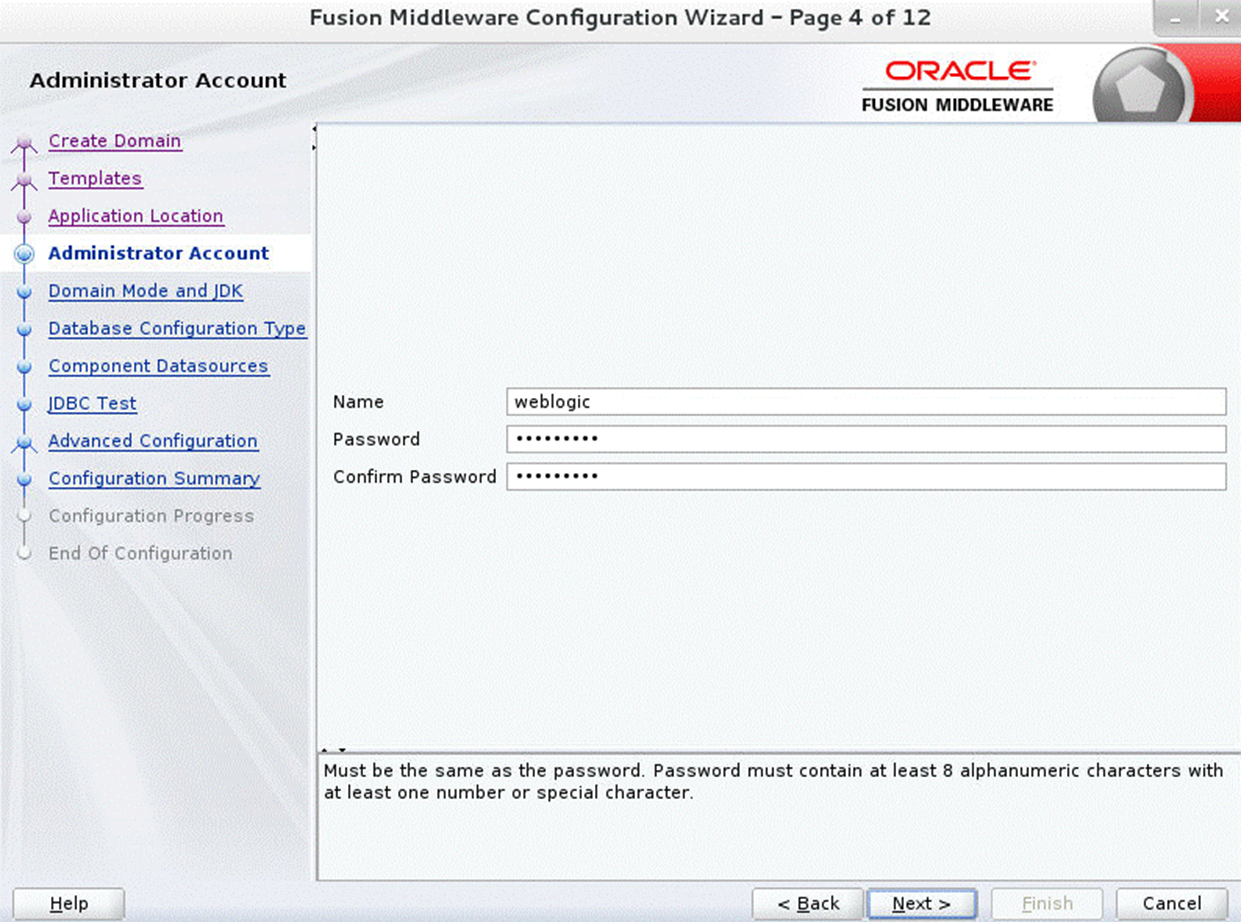
Task: Open the Help dialog
Action: [x=67, y=903]
